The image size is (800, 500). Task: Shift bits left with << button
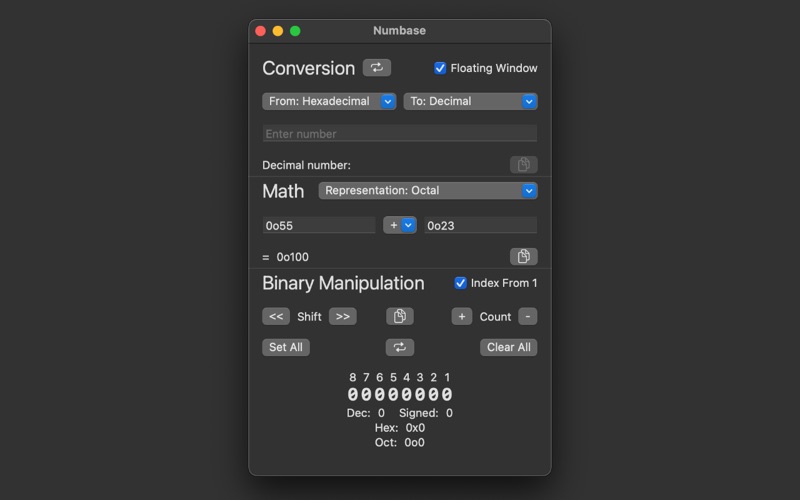point(276,316)
